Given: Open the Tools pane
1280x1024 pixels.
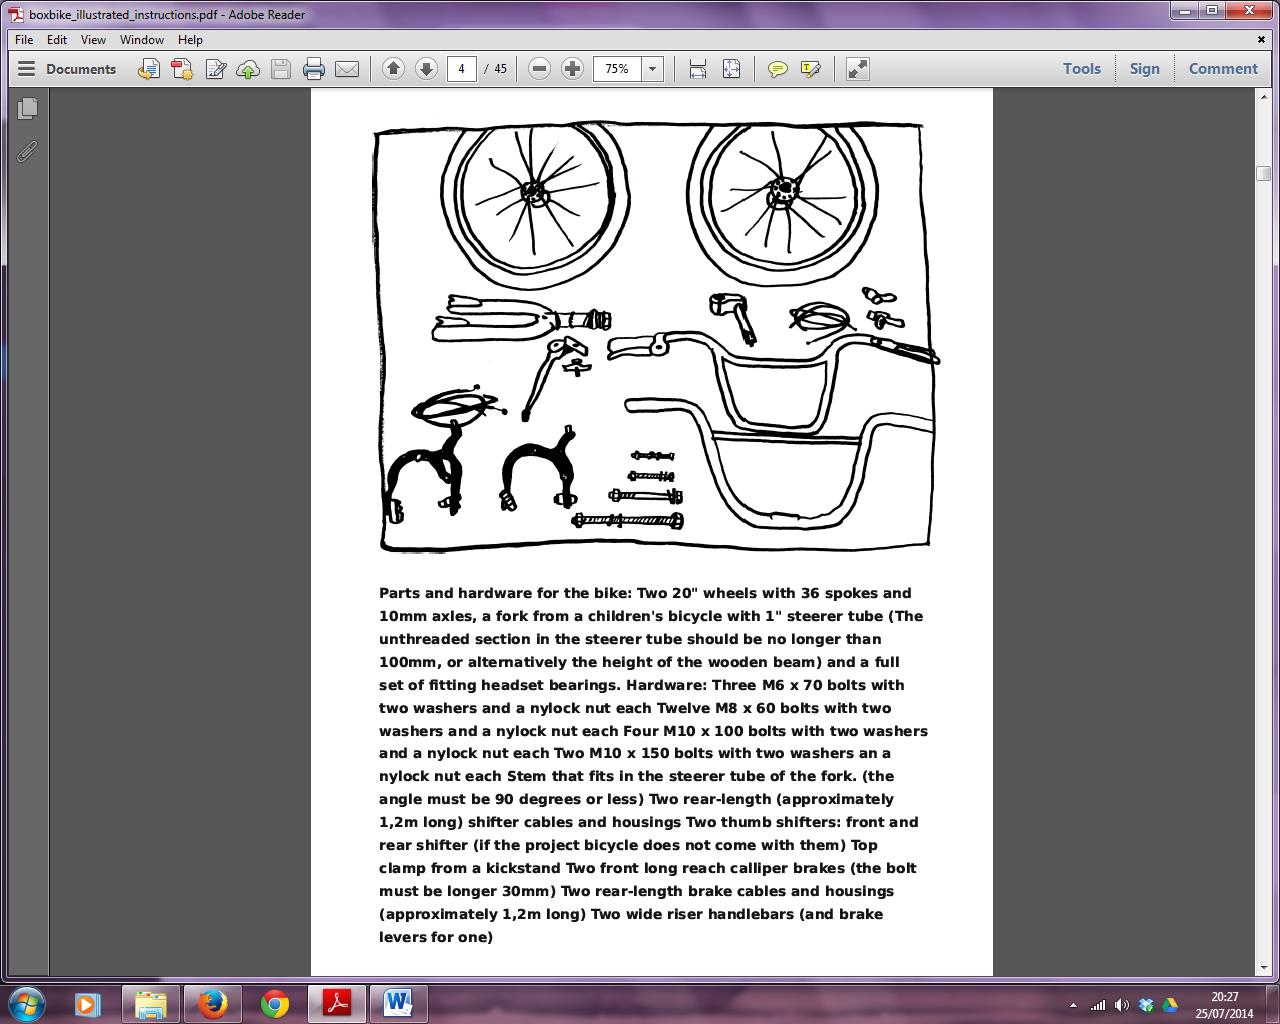Looking at the screenshot, I should [1081, 69].
